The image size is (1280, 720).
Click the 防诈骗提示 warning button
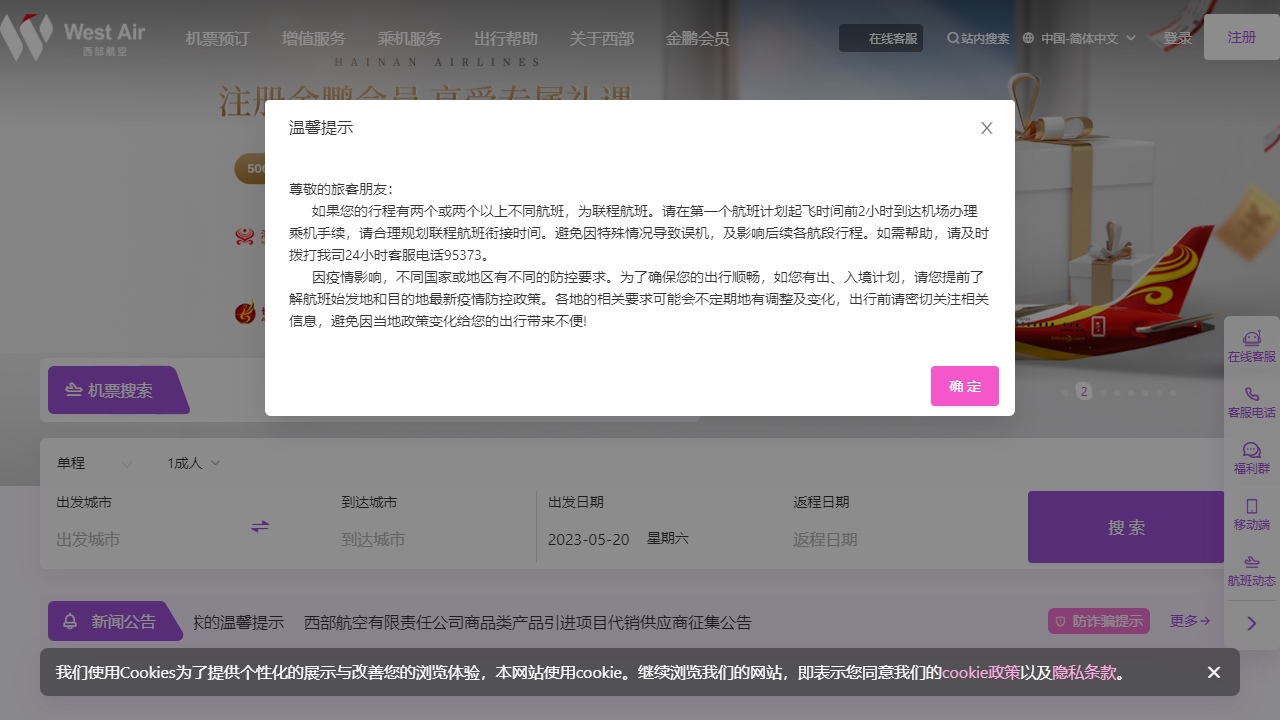[x=1098, y=621]
